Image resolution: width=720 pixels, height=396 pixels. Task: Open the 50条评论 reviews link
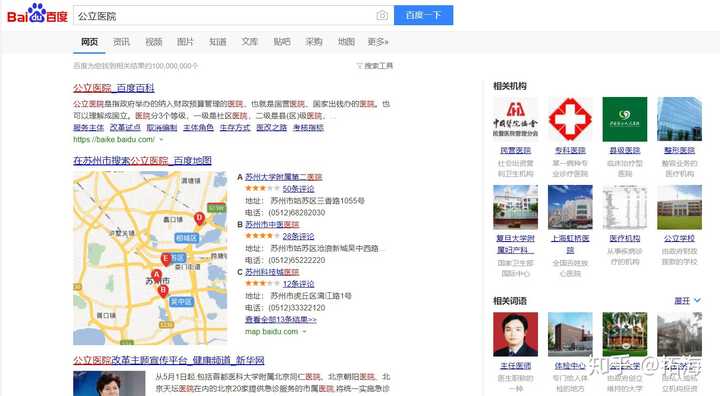tap(298, 189)
